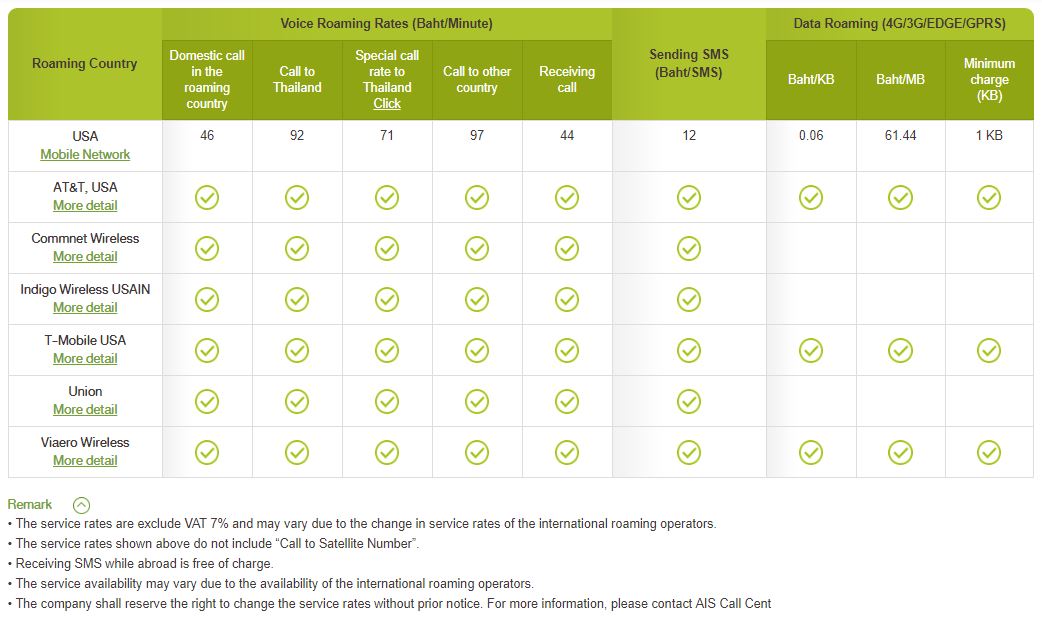Screen dimensions: 1042x618
Task: Collapse the Remark section chevron
Action: [x=81, y=505]
